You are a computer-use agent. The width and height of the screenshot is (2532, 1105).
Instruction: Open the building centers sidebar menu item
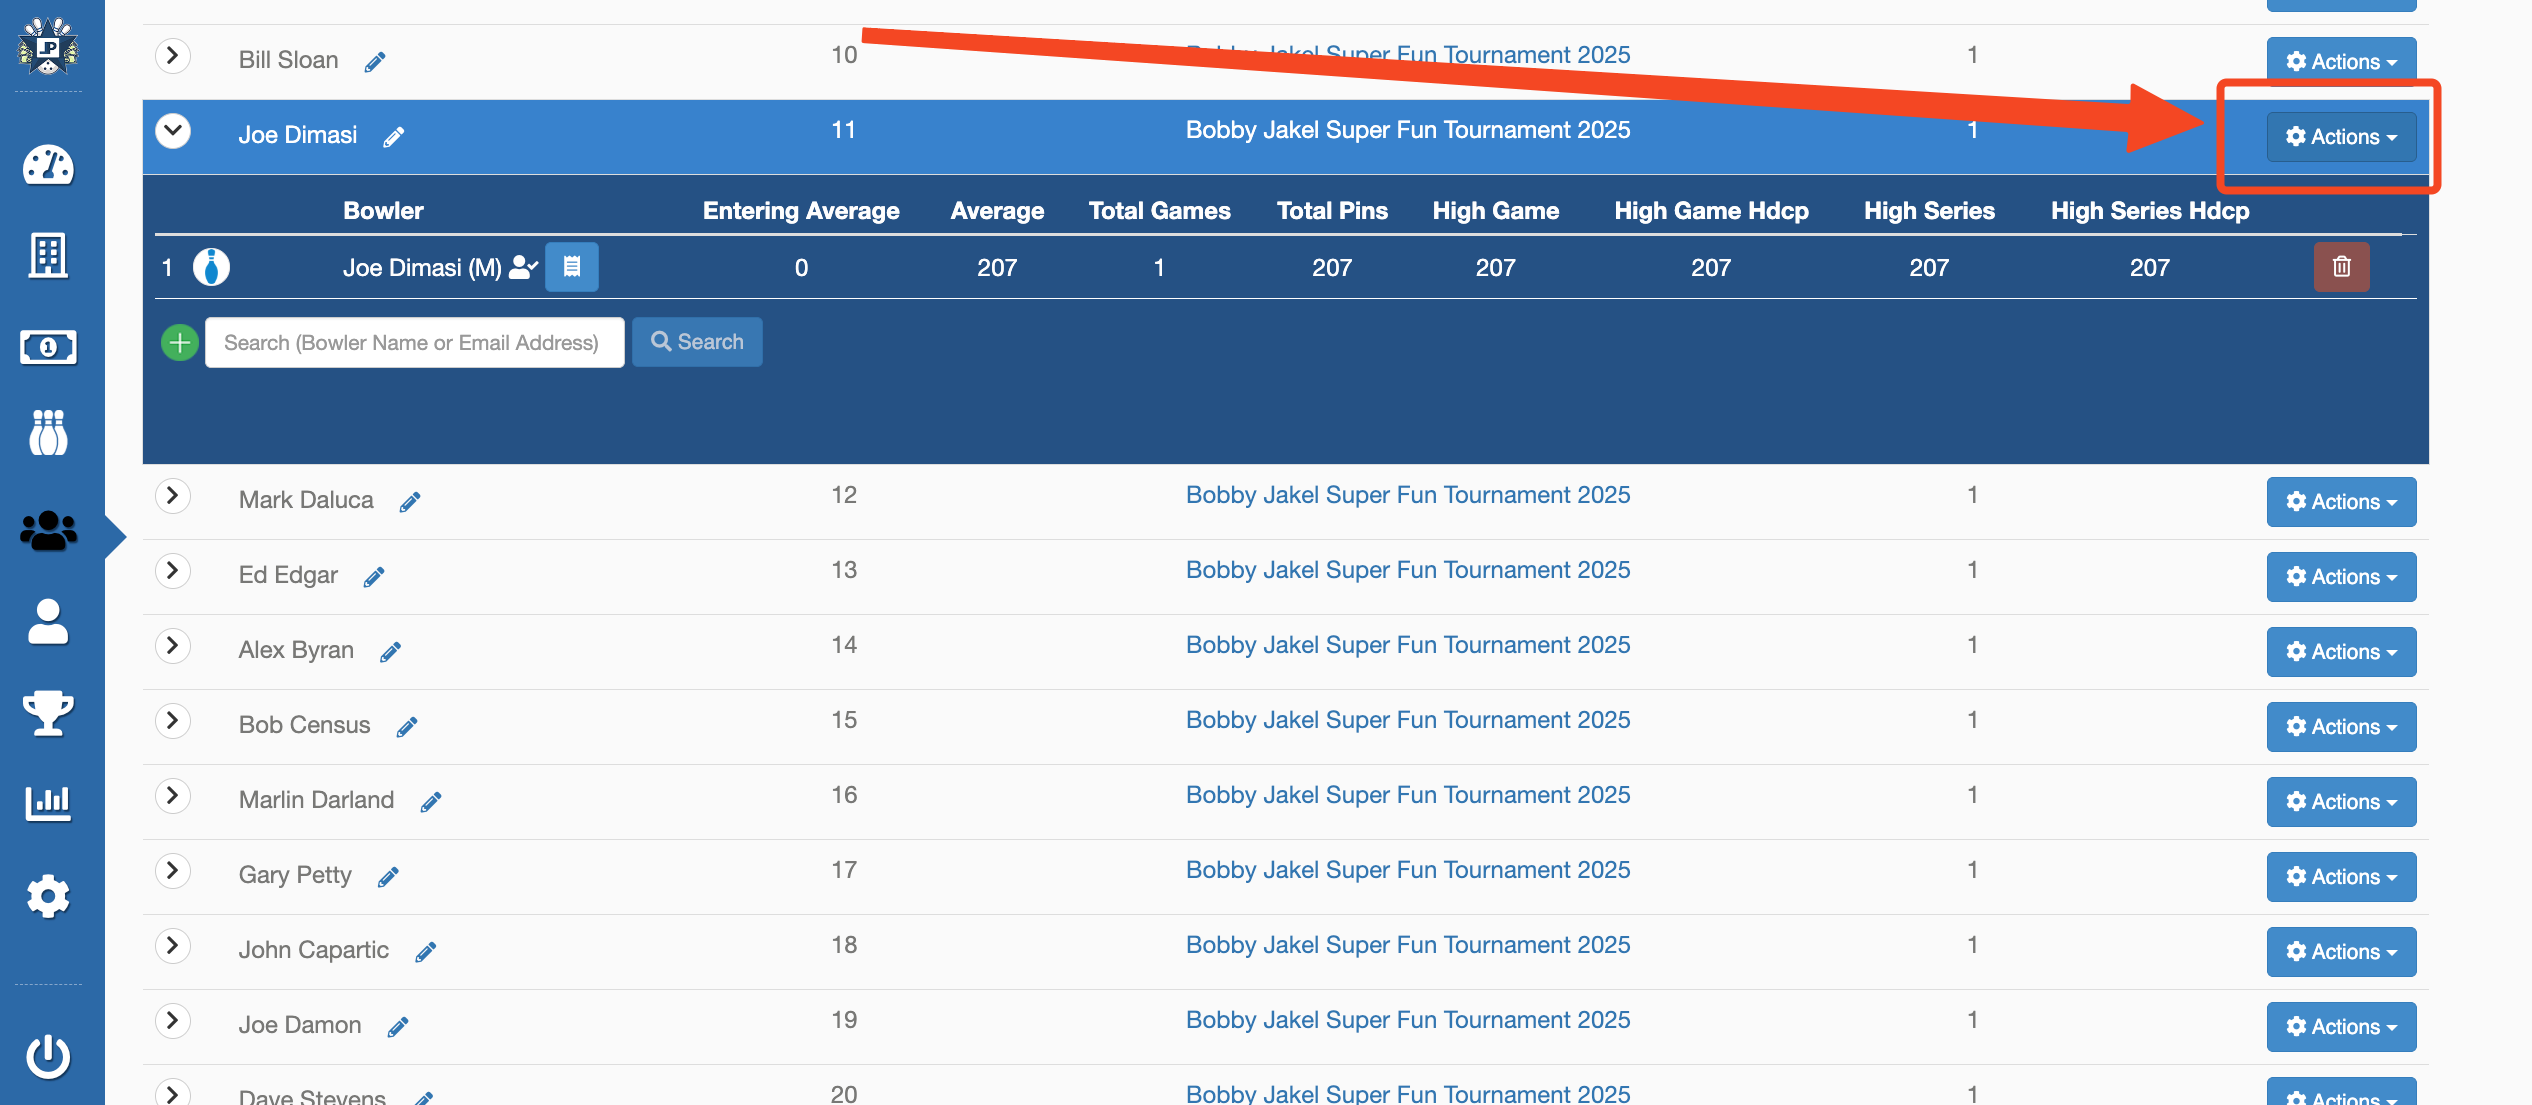pos(48,256)
